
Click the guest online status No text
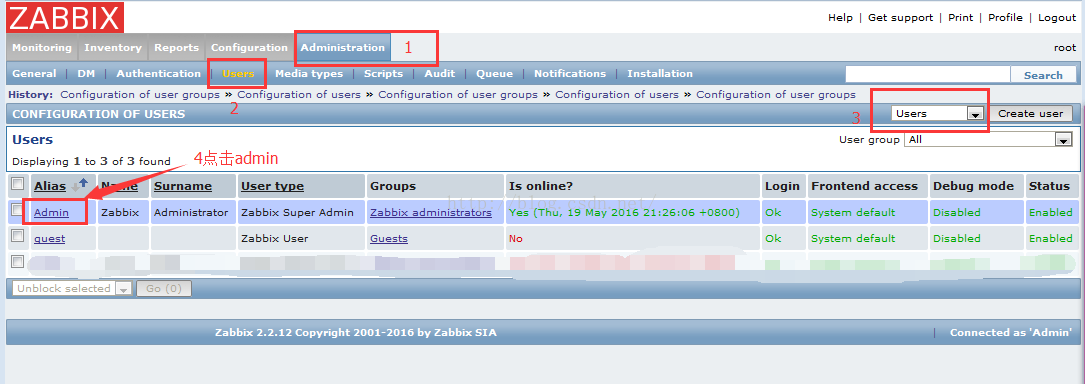click(x=516, y=238)
